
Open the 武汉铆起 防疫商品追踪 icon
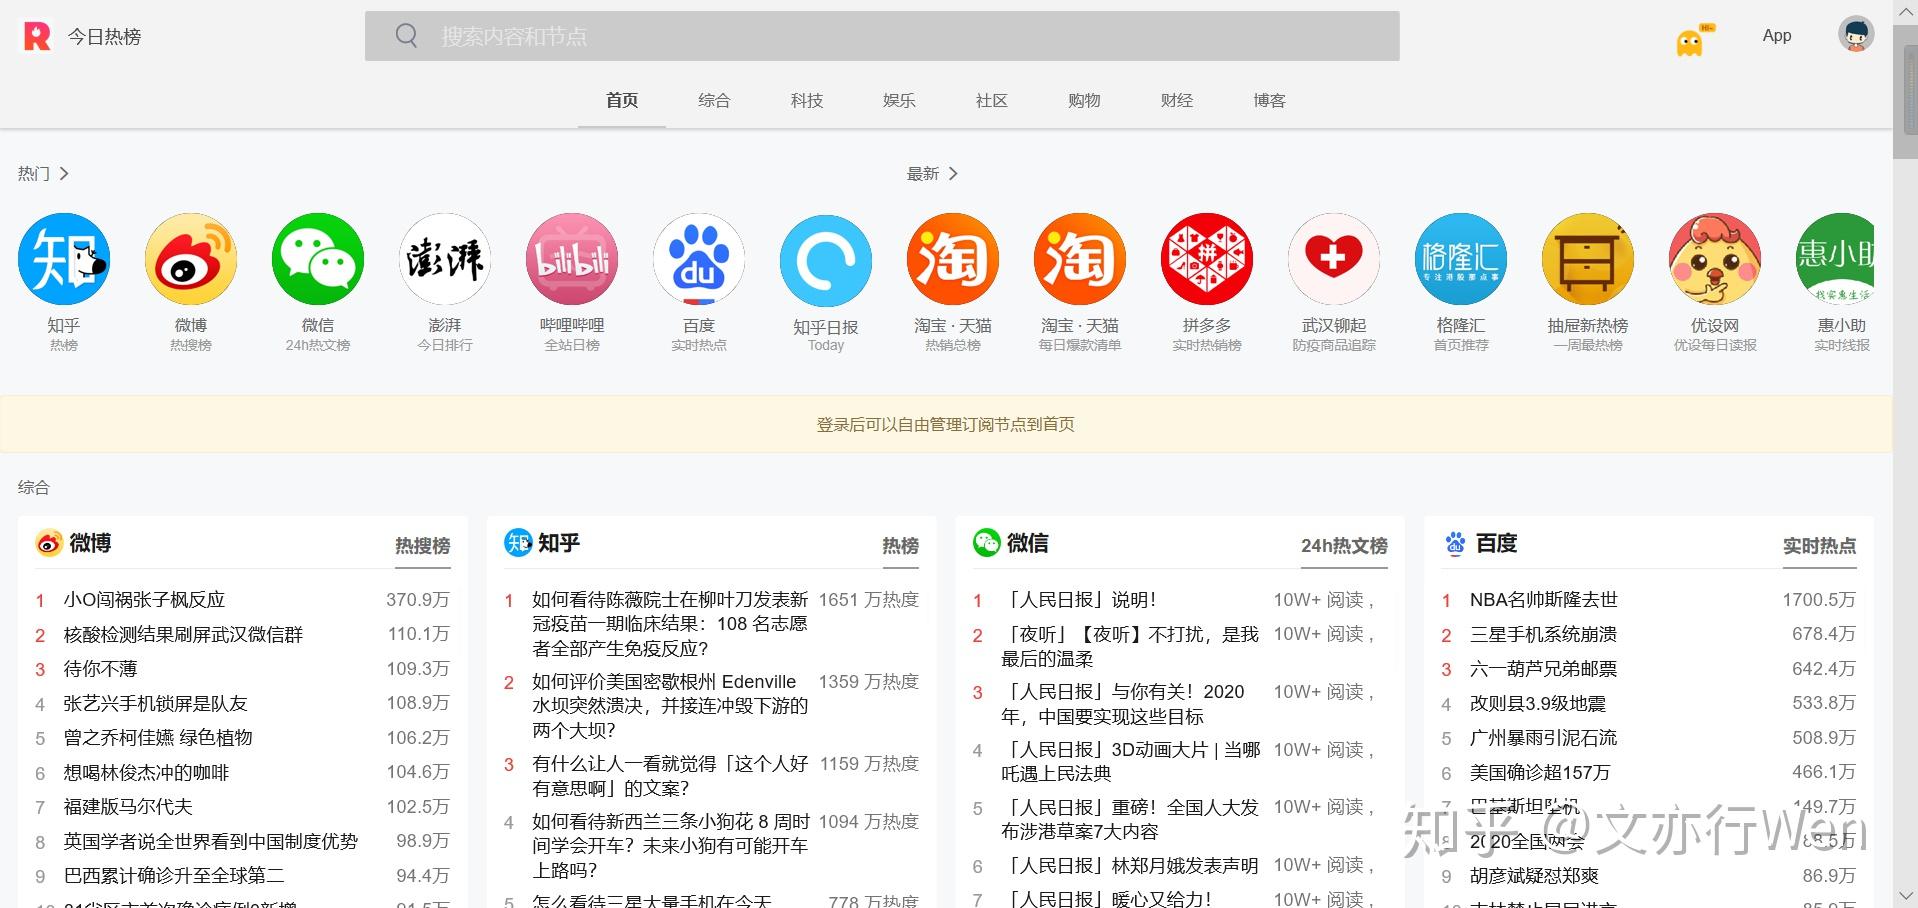pyautogui.click(x=1334, y=259)
